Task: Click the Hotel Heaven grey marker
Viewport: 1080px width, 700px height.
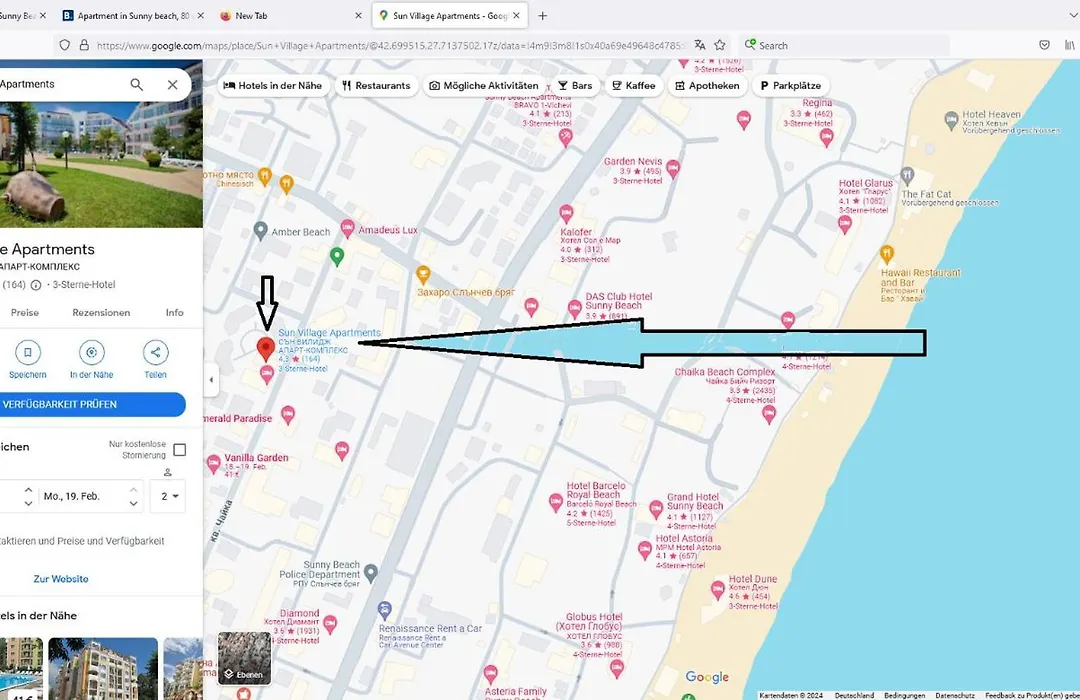Action: coord(951,120)
